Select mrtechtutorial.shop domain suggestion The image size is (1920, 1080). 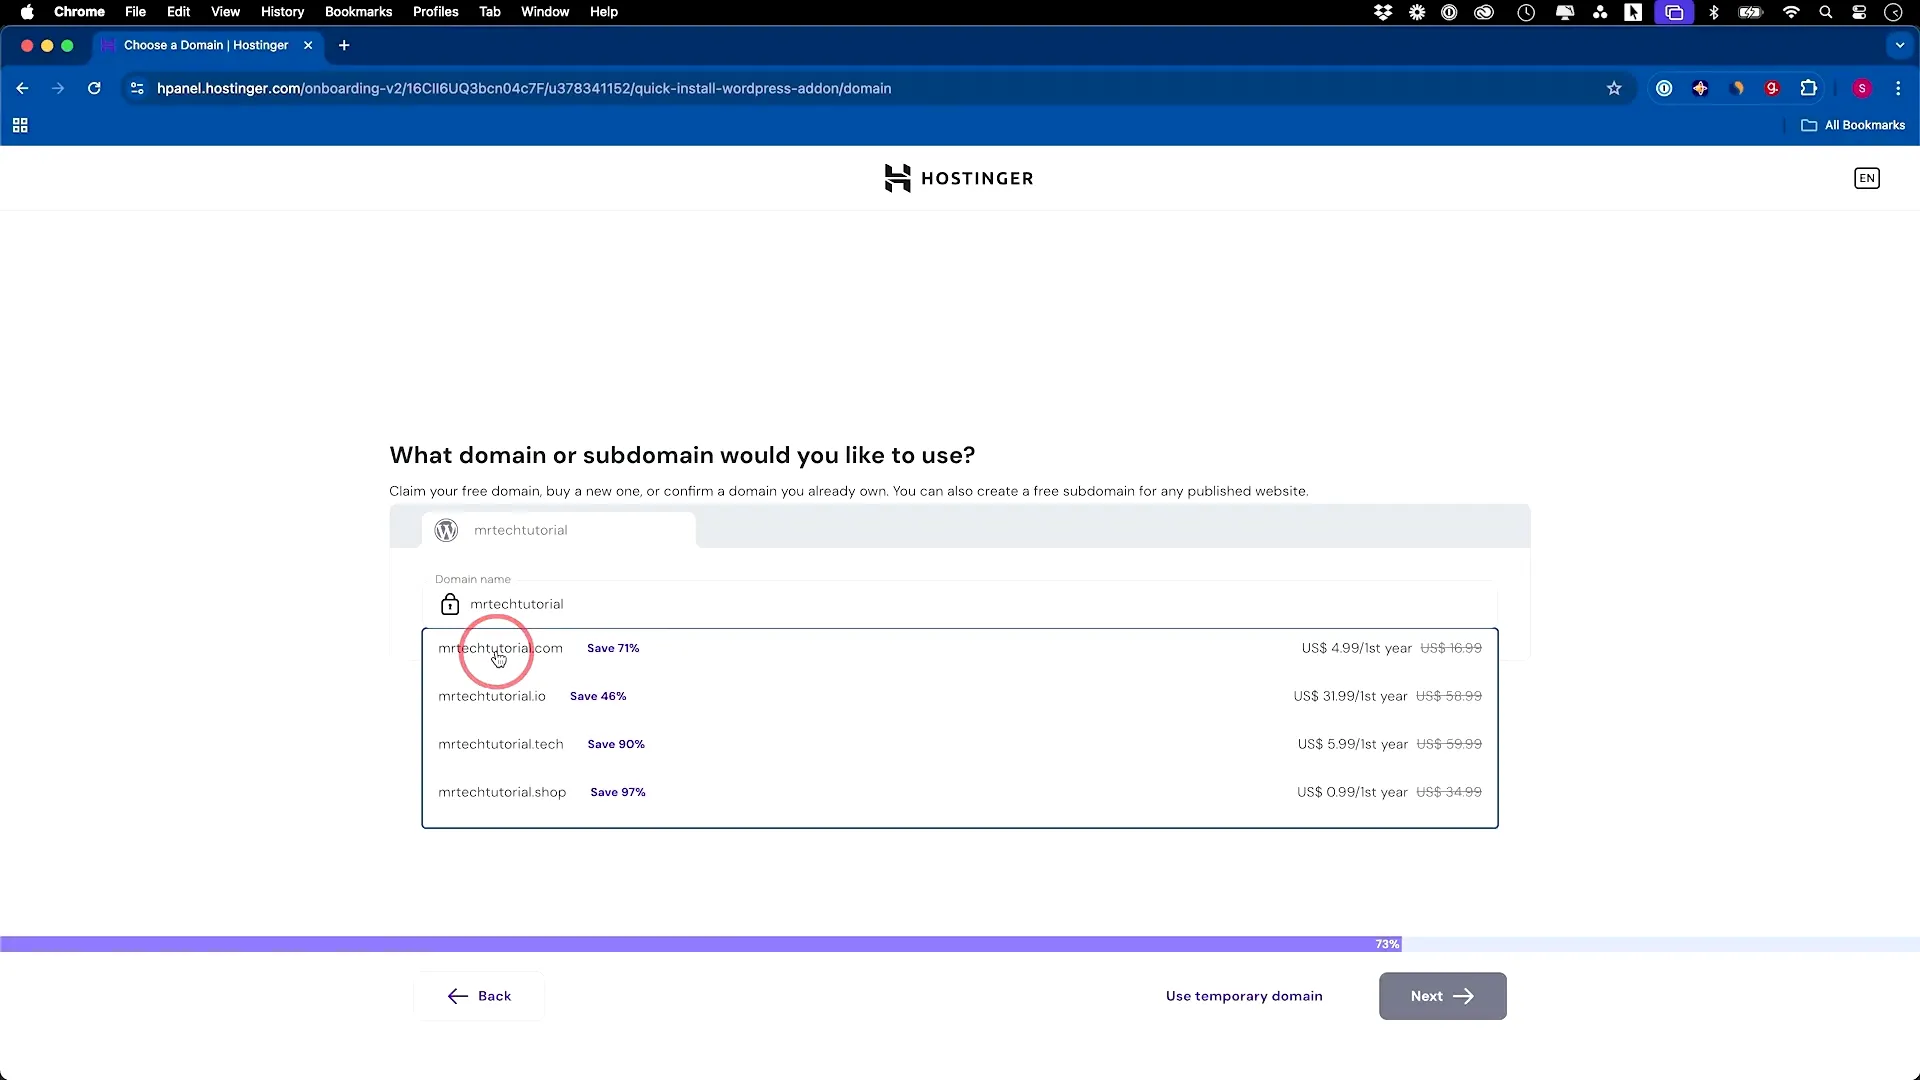960,792
